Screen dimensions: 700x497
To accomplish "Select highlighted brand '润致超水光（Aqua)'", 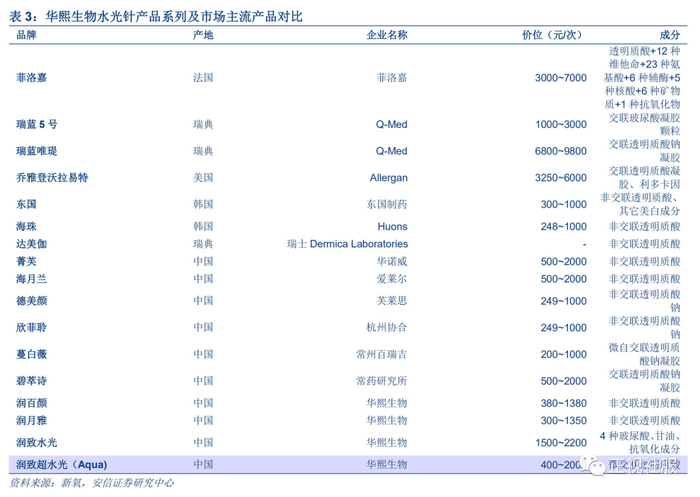I will tap(62, 464).
